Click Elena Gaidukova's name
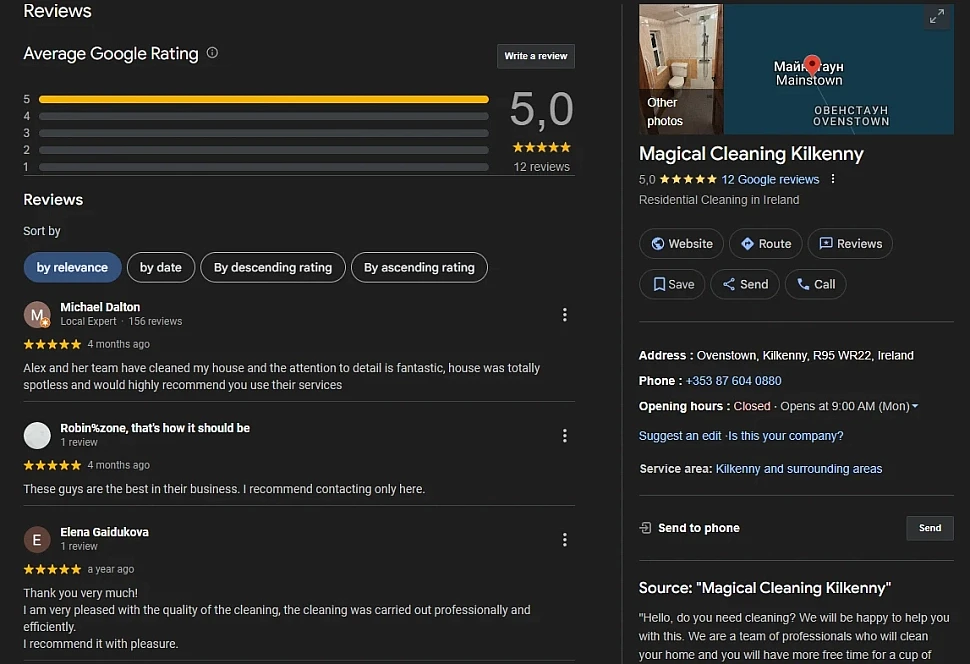This screenshot has height=664, width=970. (x=105, y=532)
